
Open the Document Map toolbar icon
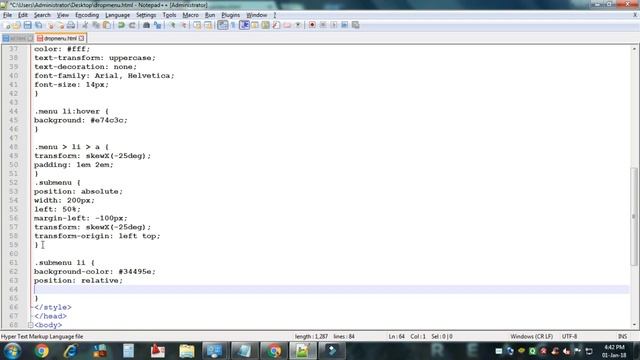(x=265, y=25)
